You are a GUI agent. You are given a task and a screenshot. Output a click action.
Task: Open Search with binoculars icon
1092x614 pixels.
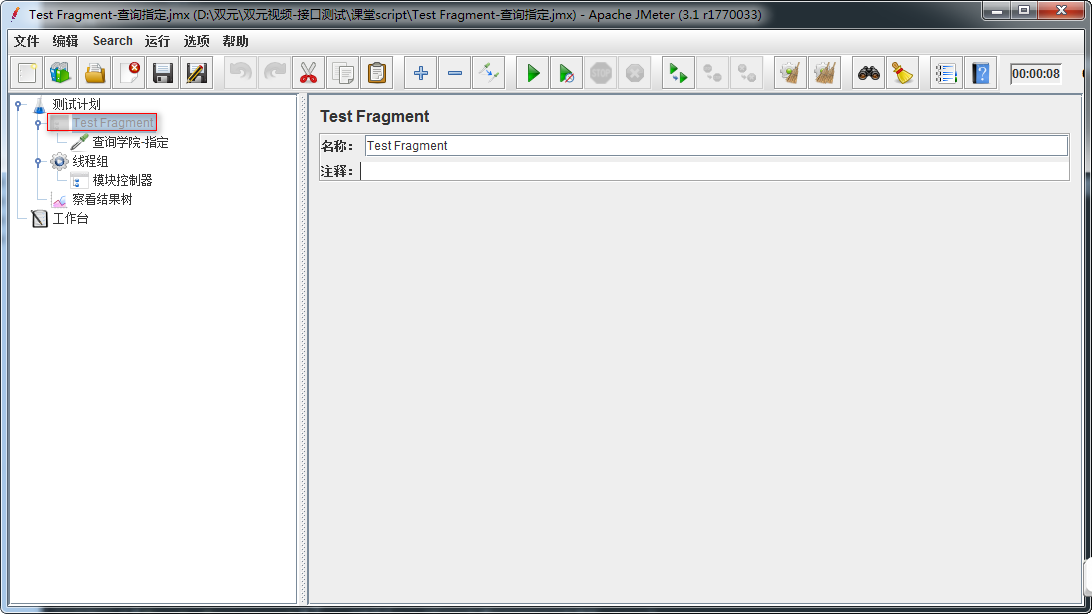[x=868, y=73]
